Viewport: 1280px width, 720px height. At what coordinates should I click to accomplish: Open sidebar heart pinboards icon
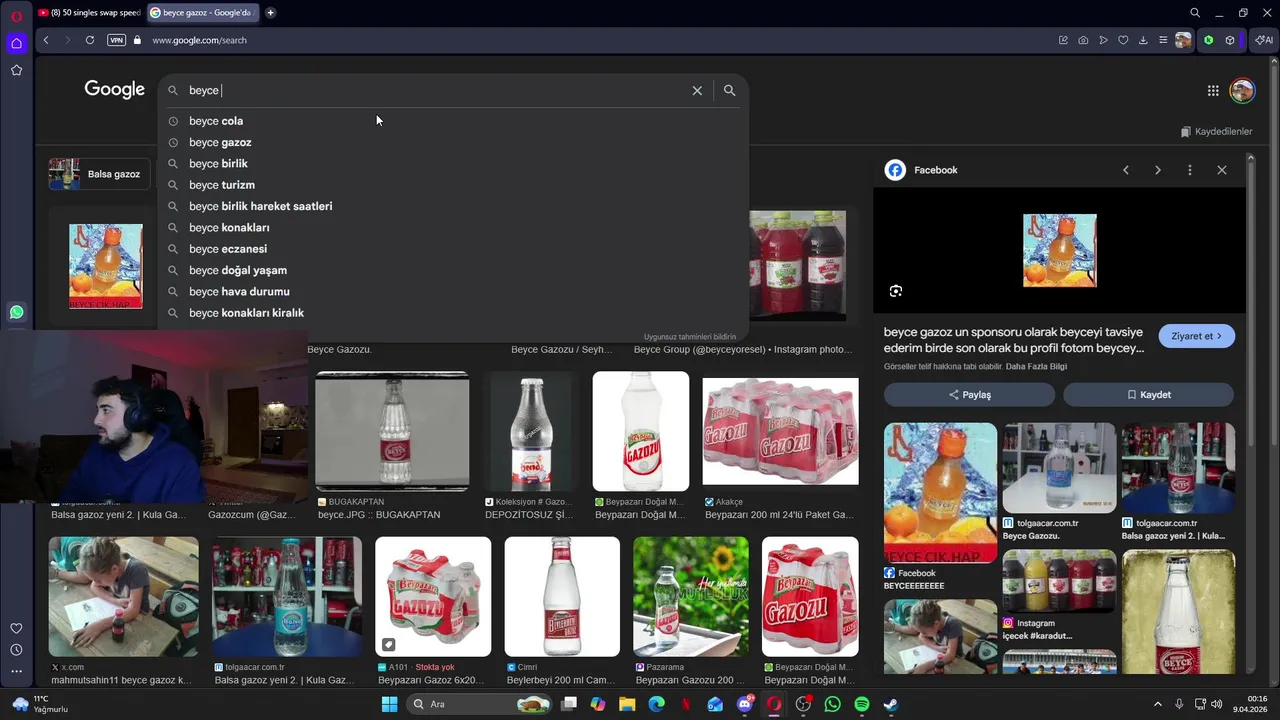pyautogui.click(x=16, y=629)
